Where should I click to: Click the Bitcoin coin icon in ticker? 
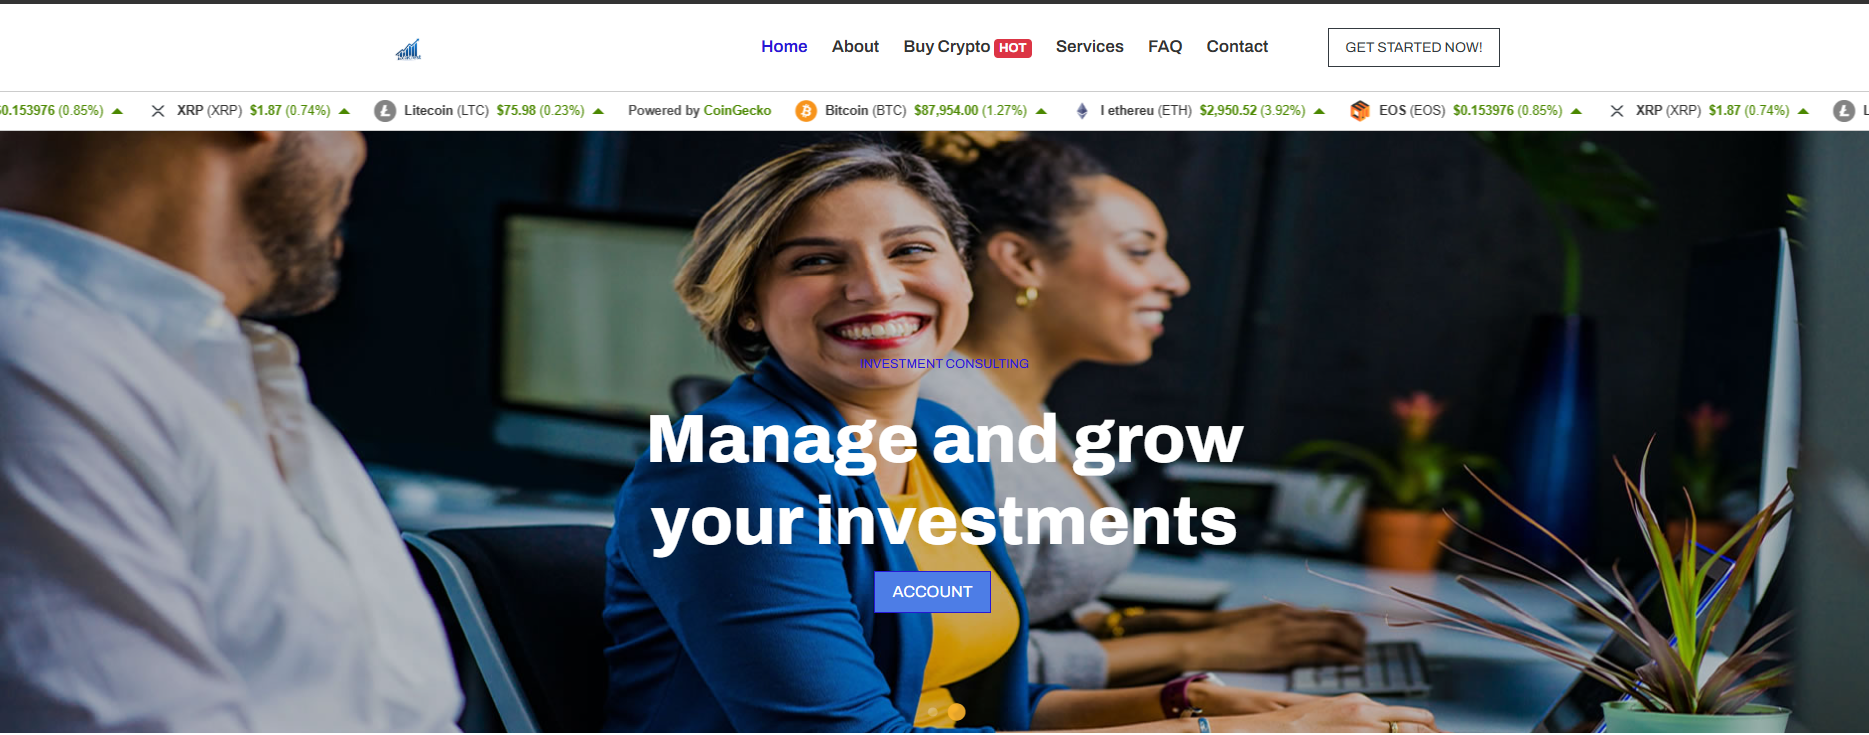tap(806, 111)
